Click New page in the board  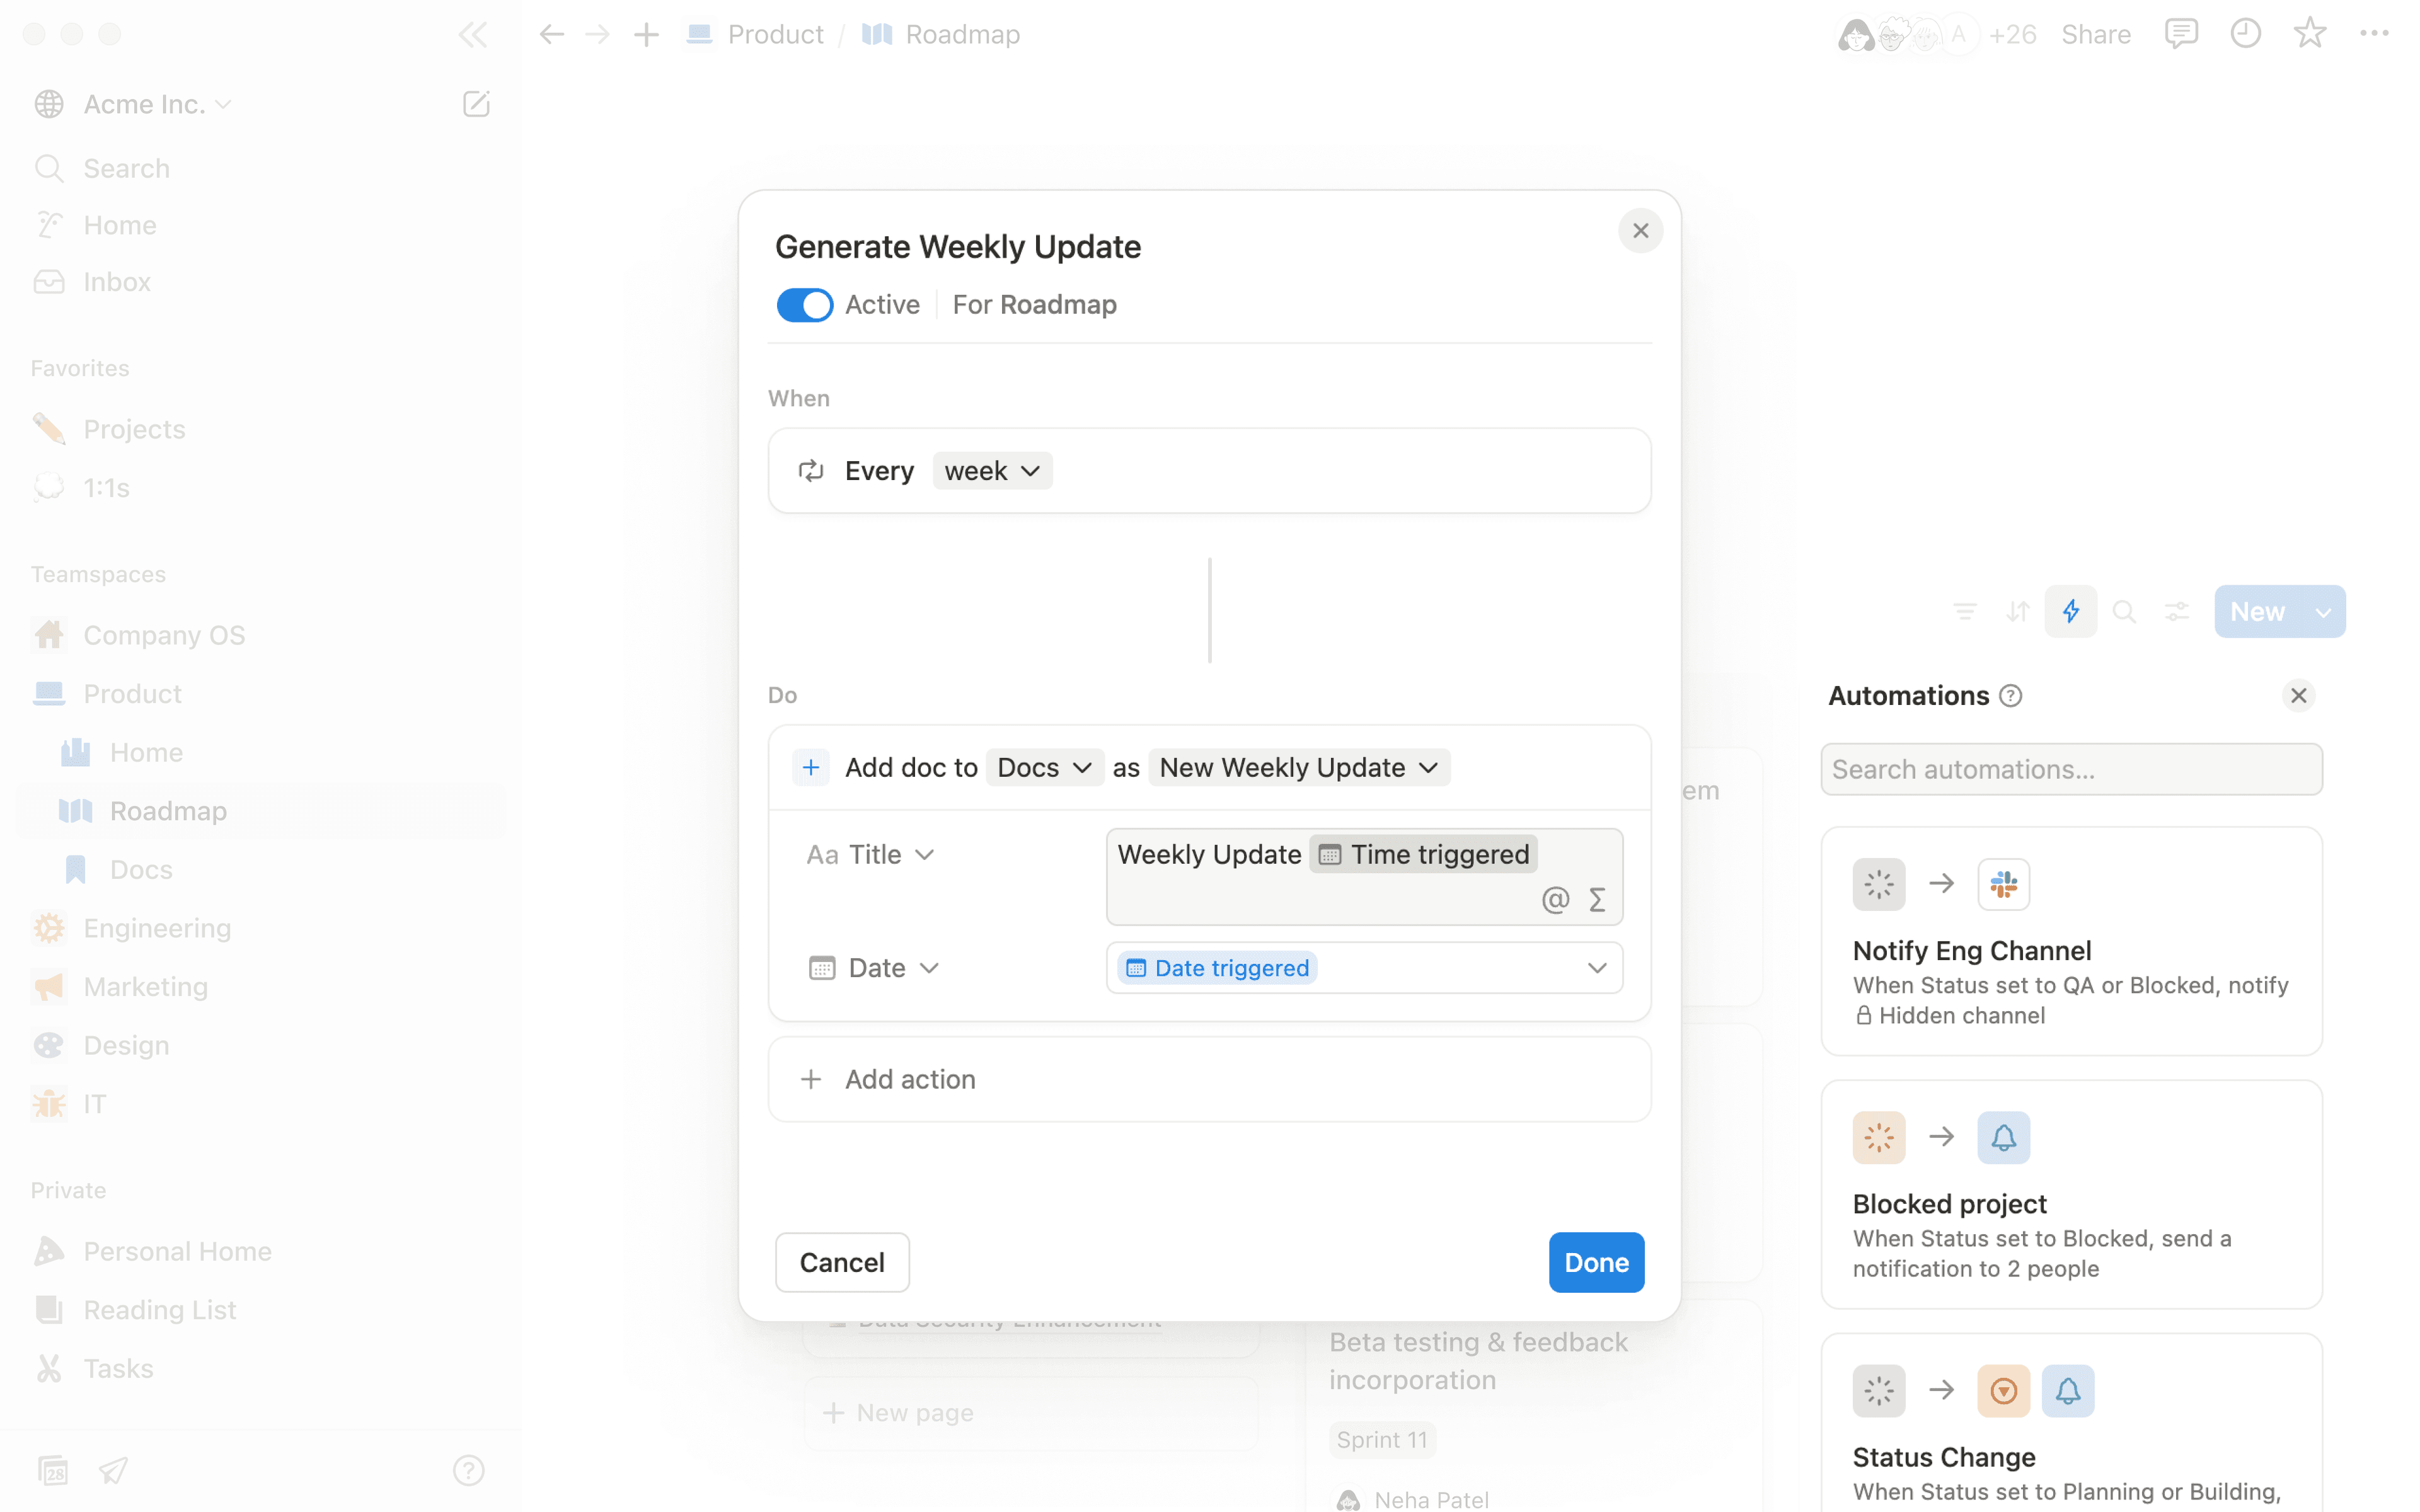point(1030,1413)
